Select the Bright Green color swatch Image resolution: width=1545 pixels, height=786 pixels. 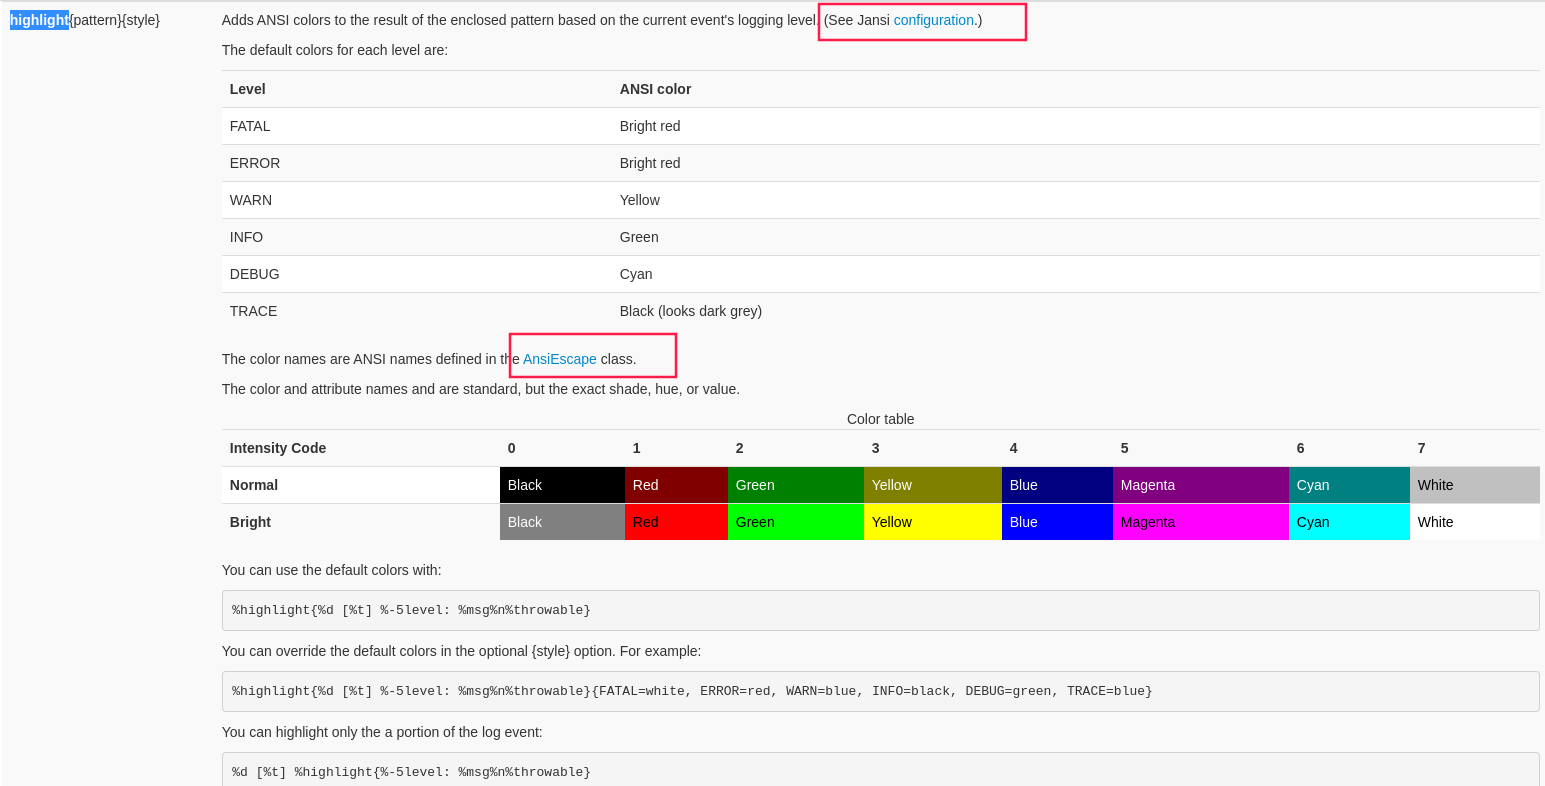tap(795, 521)
